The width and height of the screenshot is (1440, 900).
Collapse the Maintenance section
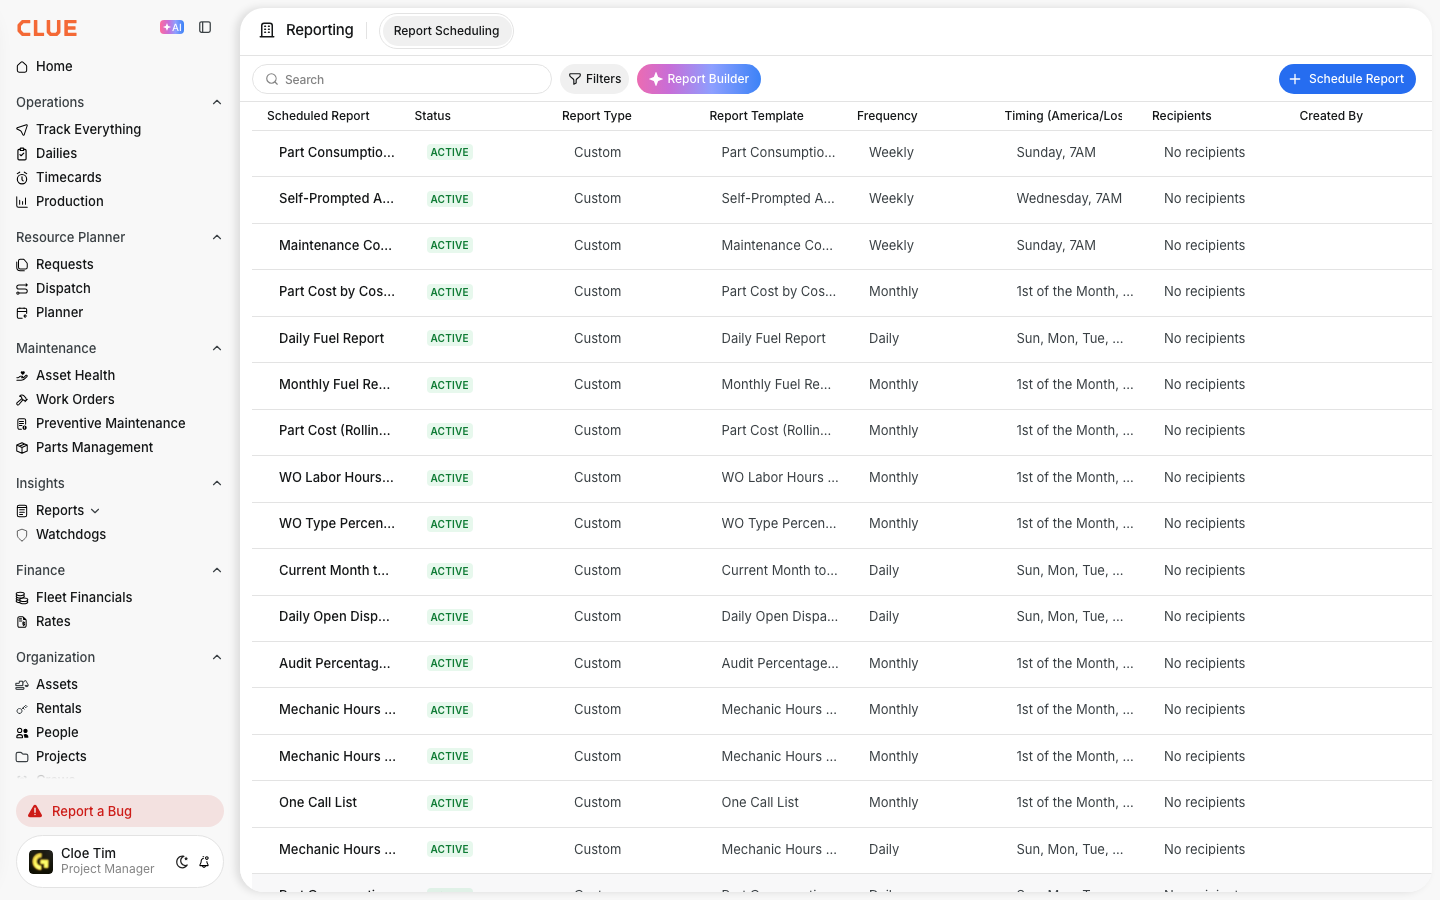pyautogui.click(x=217, y=348)
